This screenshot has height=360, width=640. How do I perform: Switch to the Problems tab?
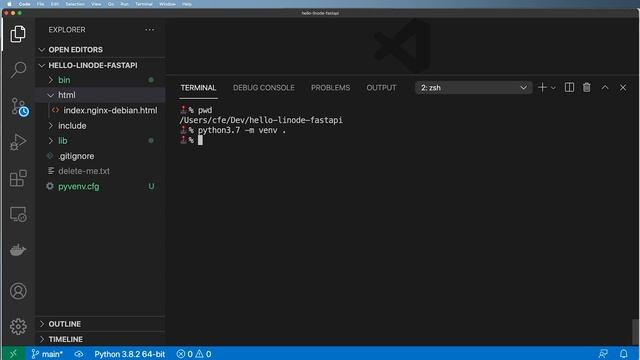(330, 88)
